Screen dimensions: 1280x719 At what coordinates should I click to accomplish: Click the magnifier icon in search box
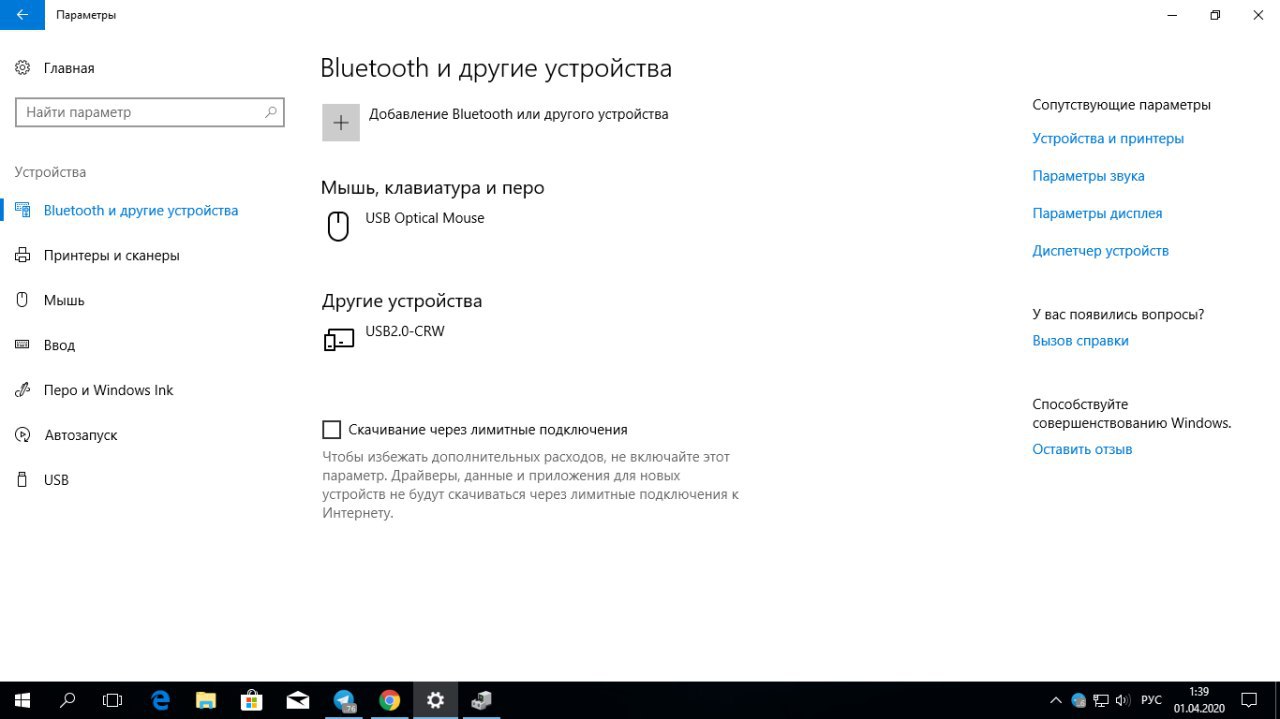pyautogui.click(x=270, y=113)
